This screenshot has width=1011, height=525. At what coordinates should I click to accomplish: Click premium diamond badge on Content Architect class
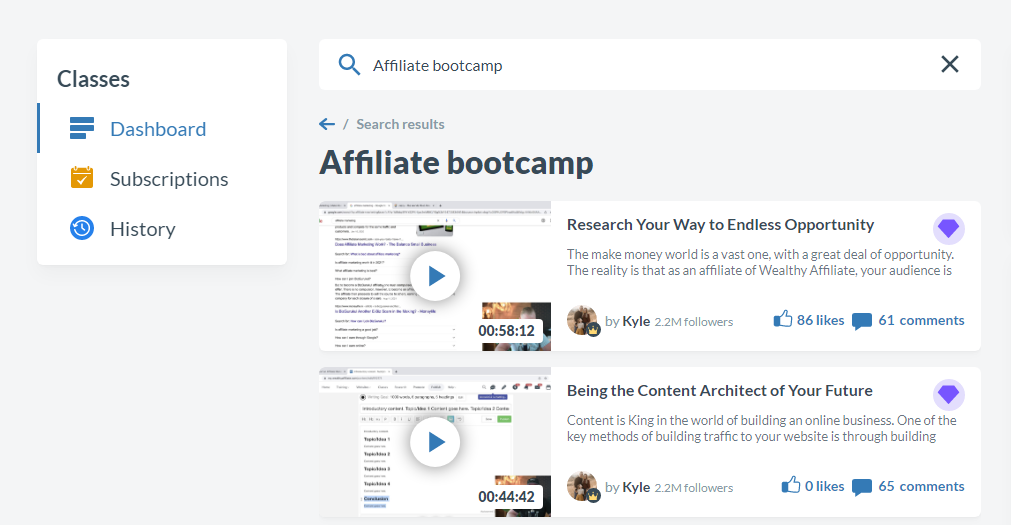[948, 395]
